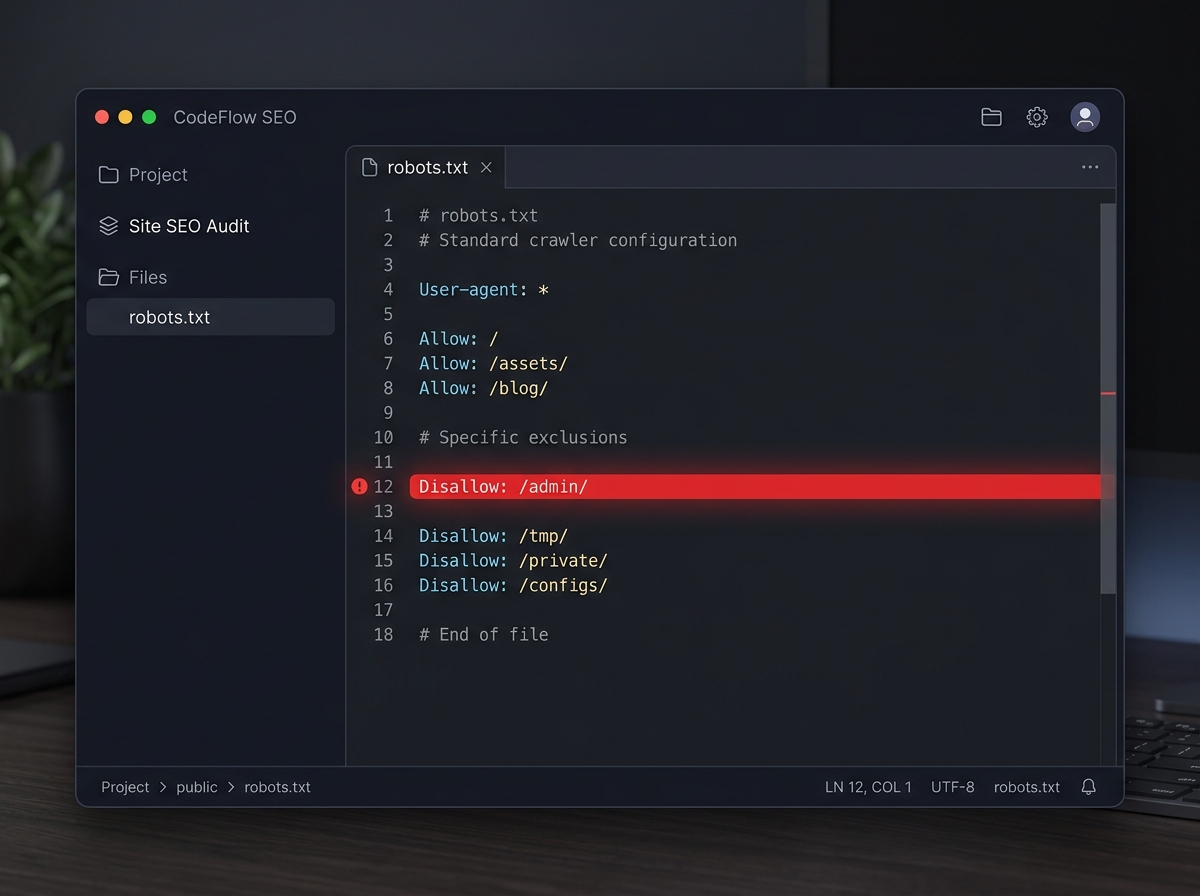Image resolution: width=1200 pixels, height=896 pixels.
Task: Open the folder icon in title bar
Action: coord(991,117)
